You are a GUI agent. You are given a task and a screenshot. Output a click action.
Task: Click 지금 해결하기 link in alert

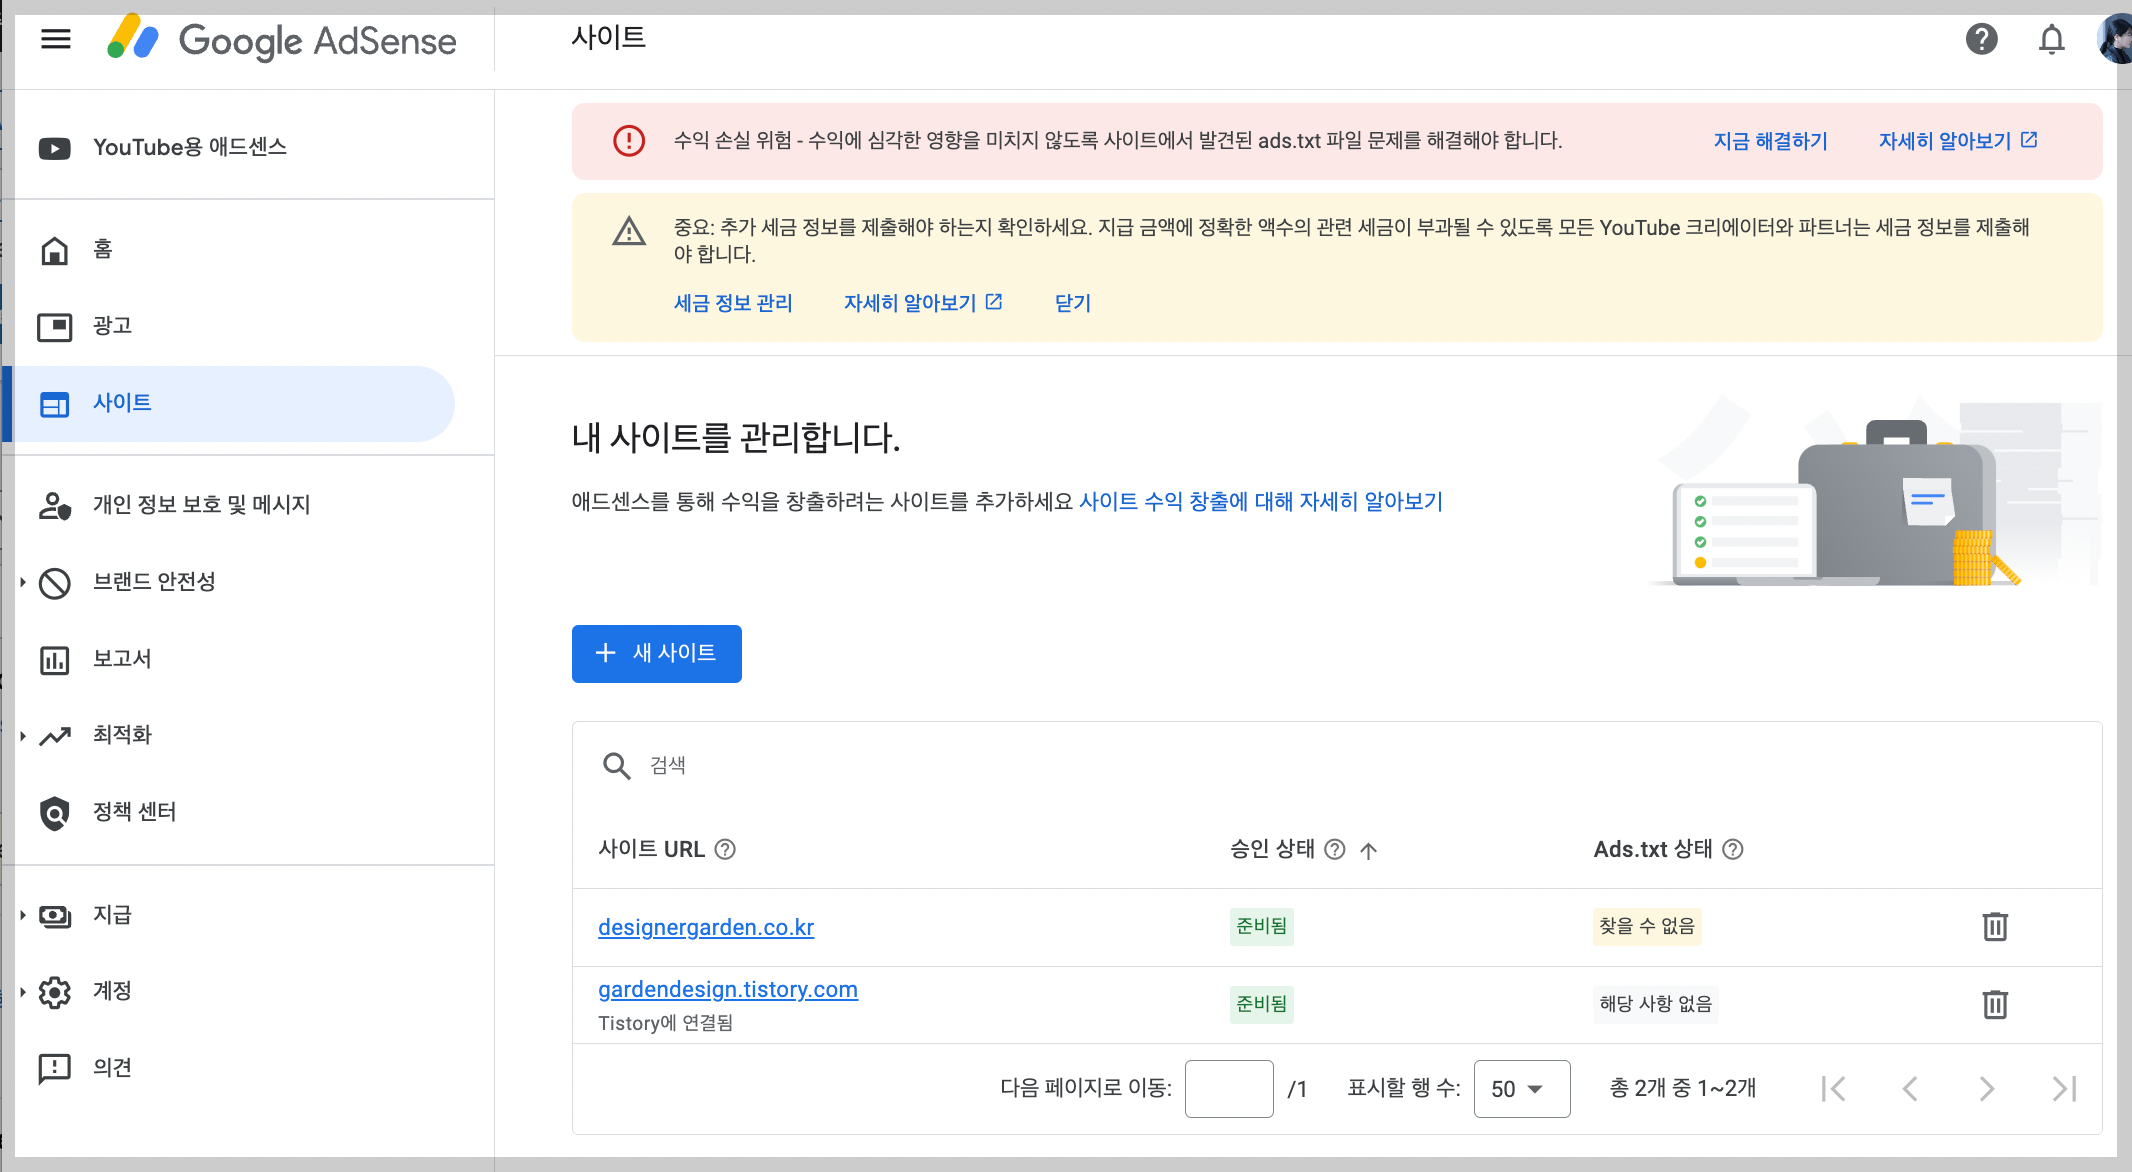pyautogui.click(x=1770, y=141)
